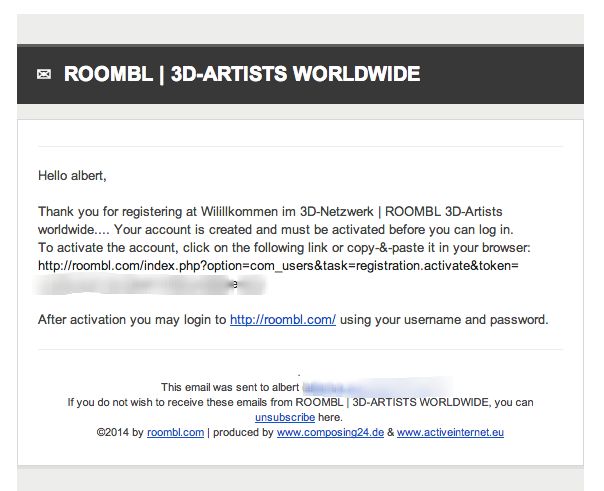Click the ROOMBL | 3D-ARTISTS WORLDWIDE header title

pos(242,74)
